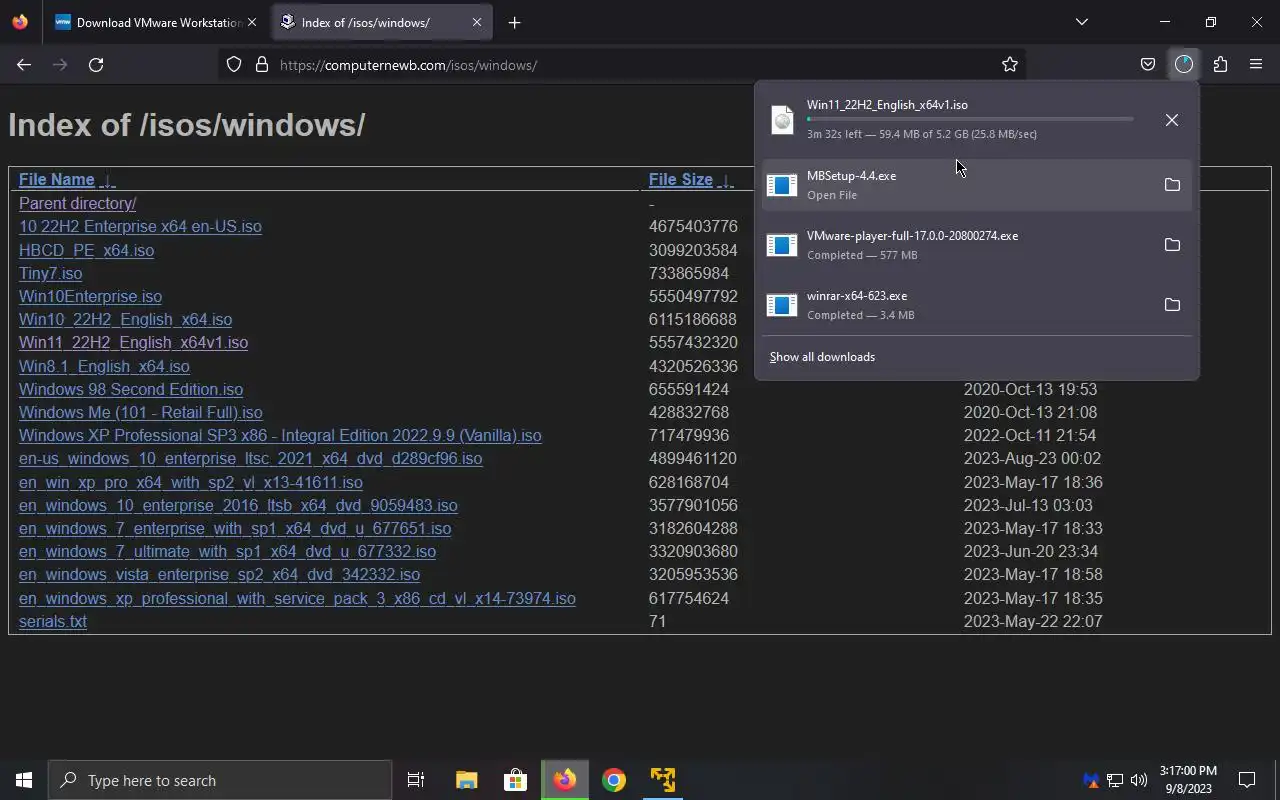Click Windows 98 Second Edition.iso link
This screenshot has width=1280, height=800.
tap(131, 389)
